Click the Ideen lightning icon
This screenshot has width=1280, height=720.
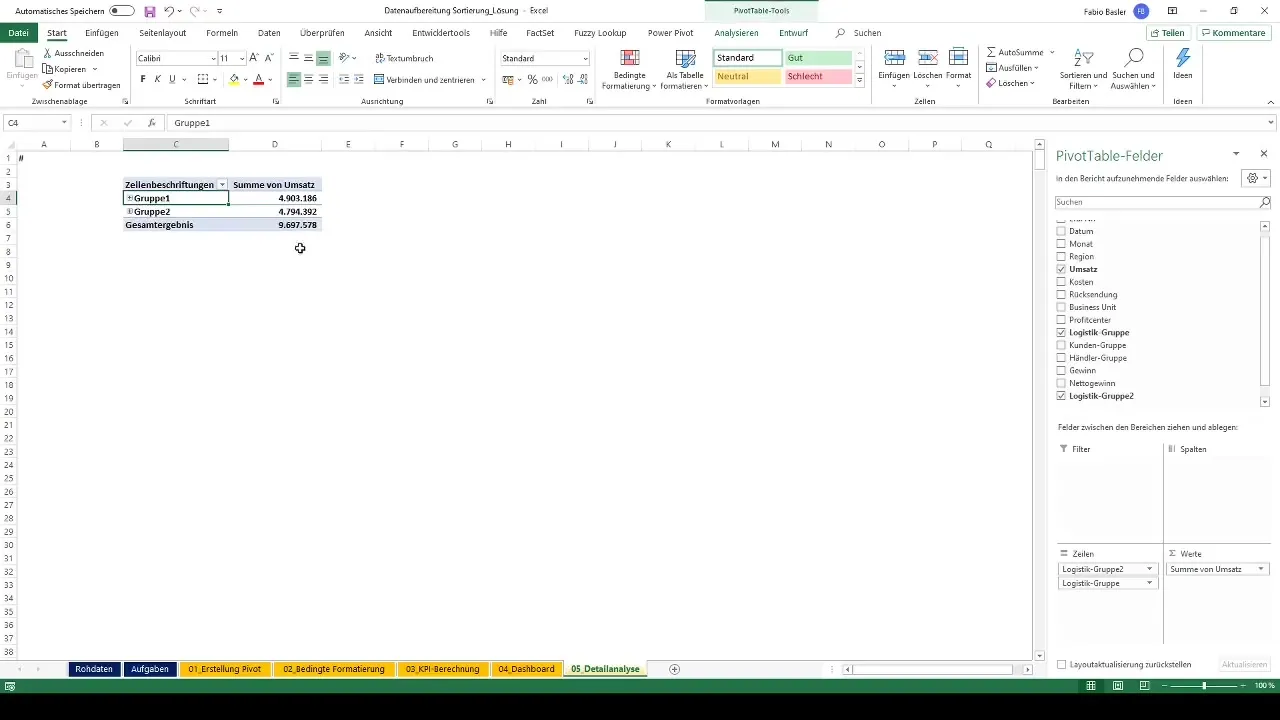(1183, 58)
